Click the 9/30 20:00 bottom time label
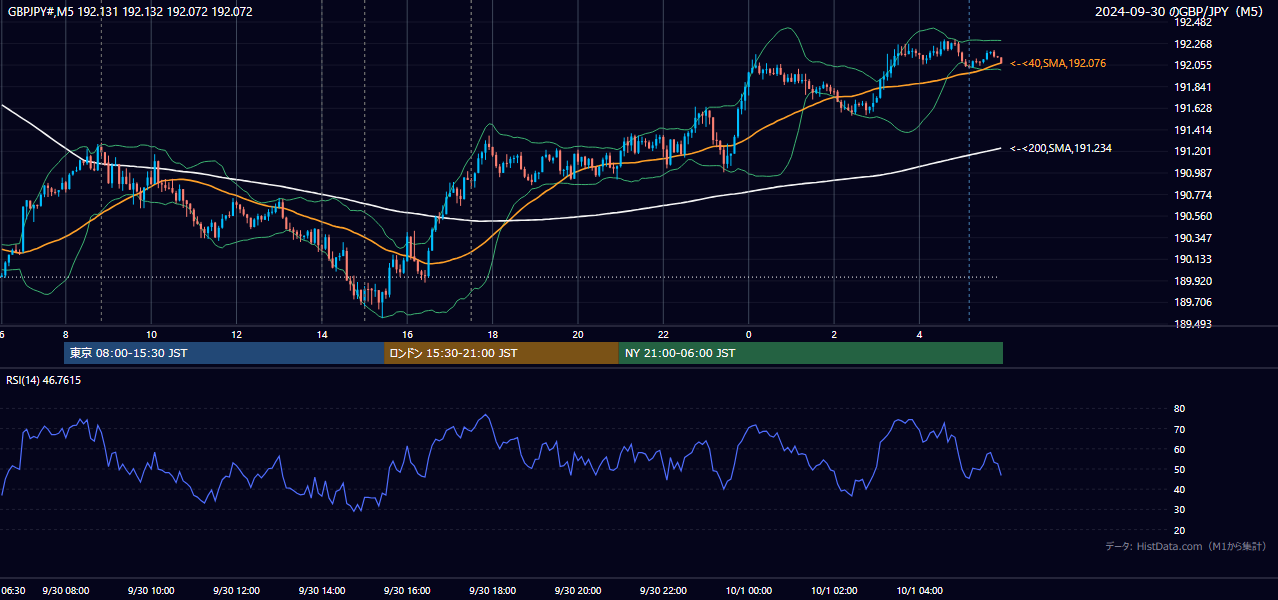 pos(578,590)
